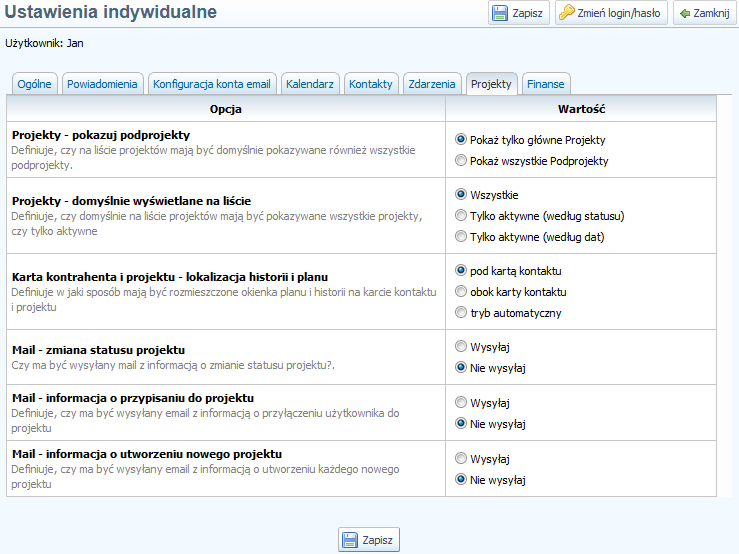
Task: Select 'Nie wysyłaj' for new project creation mail
Action: (x=461, y=480)
